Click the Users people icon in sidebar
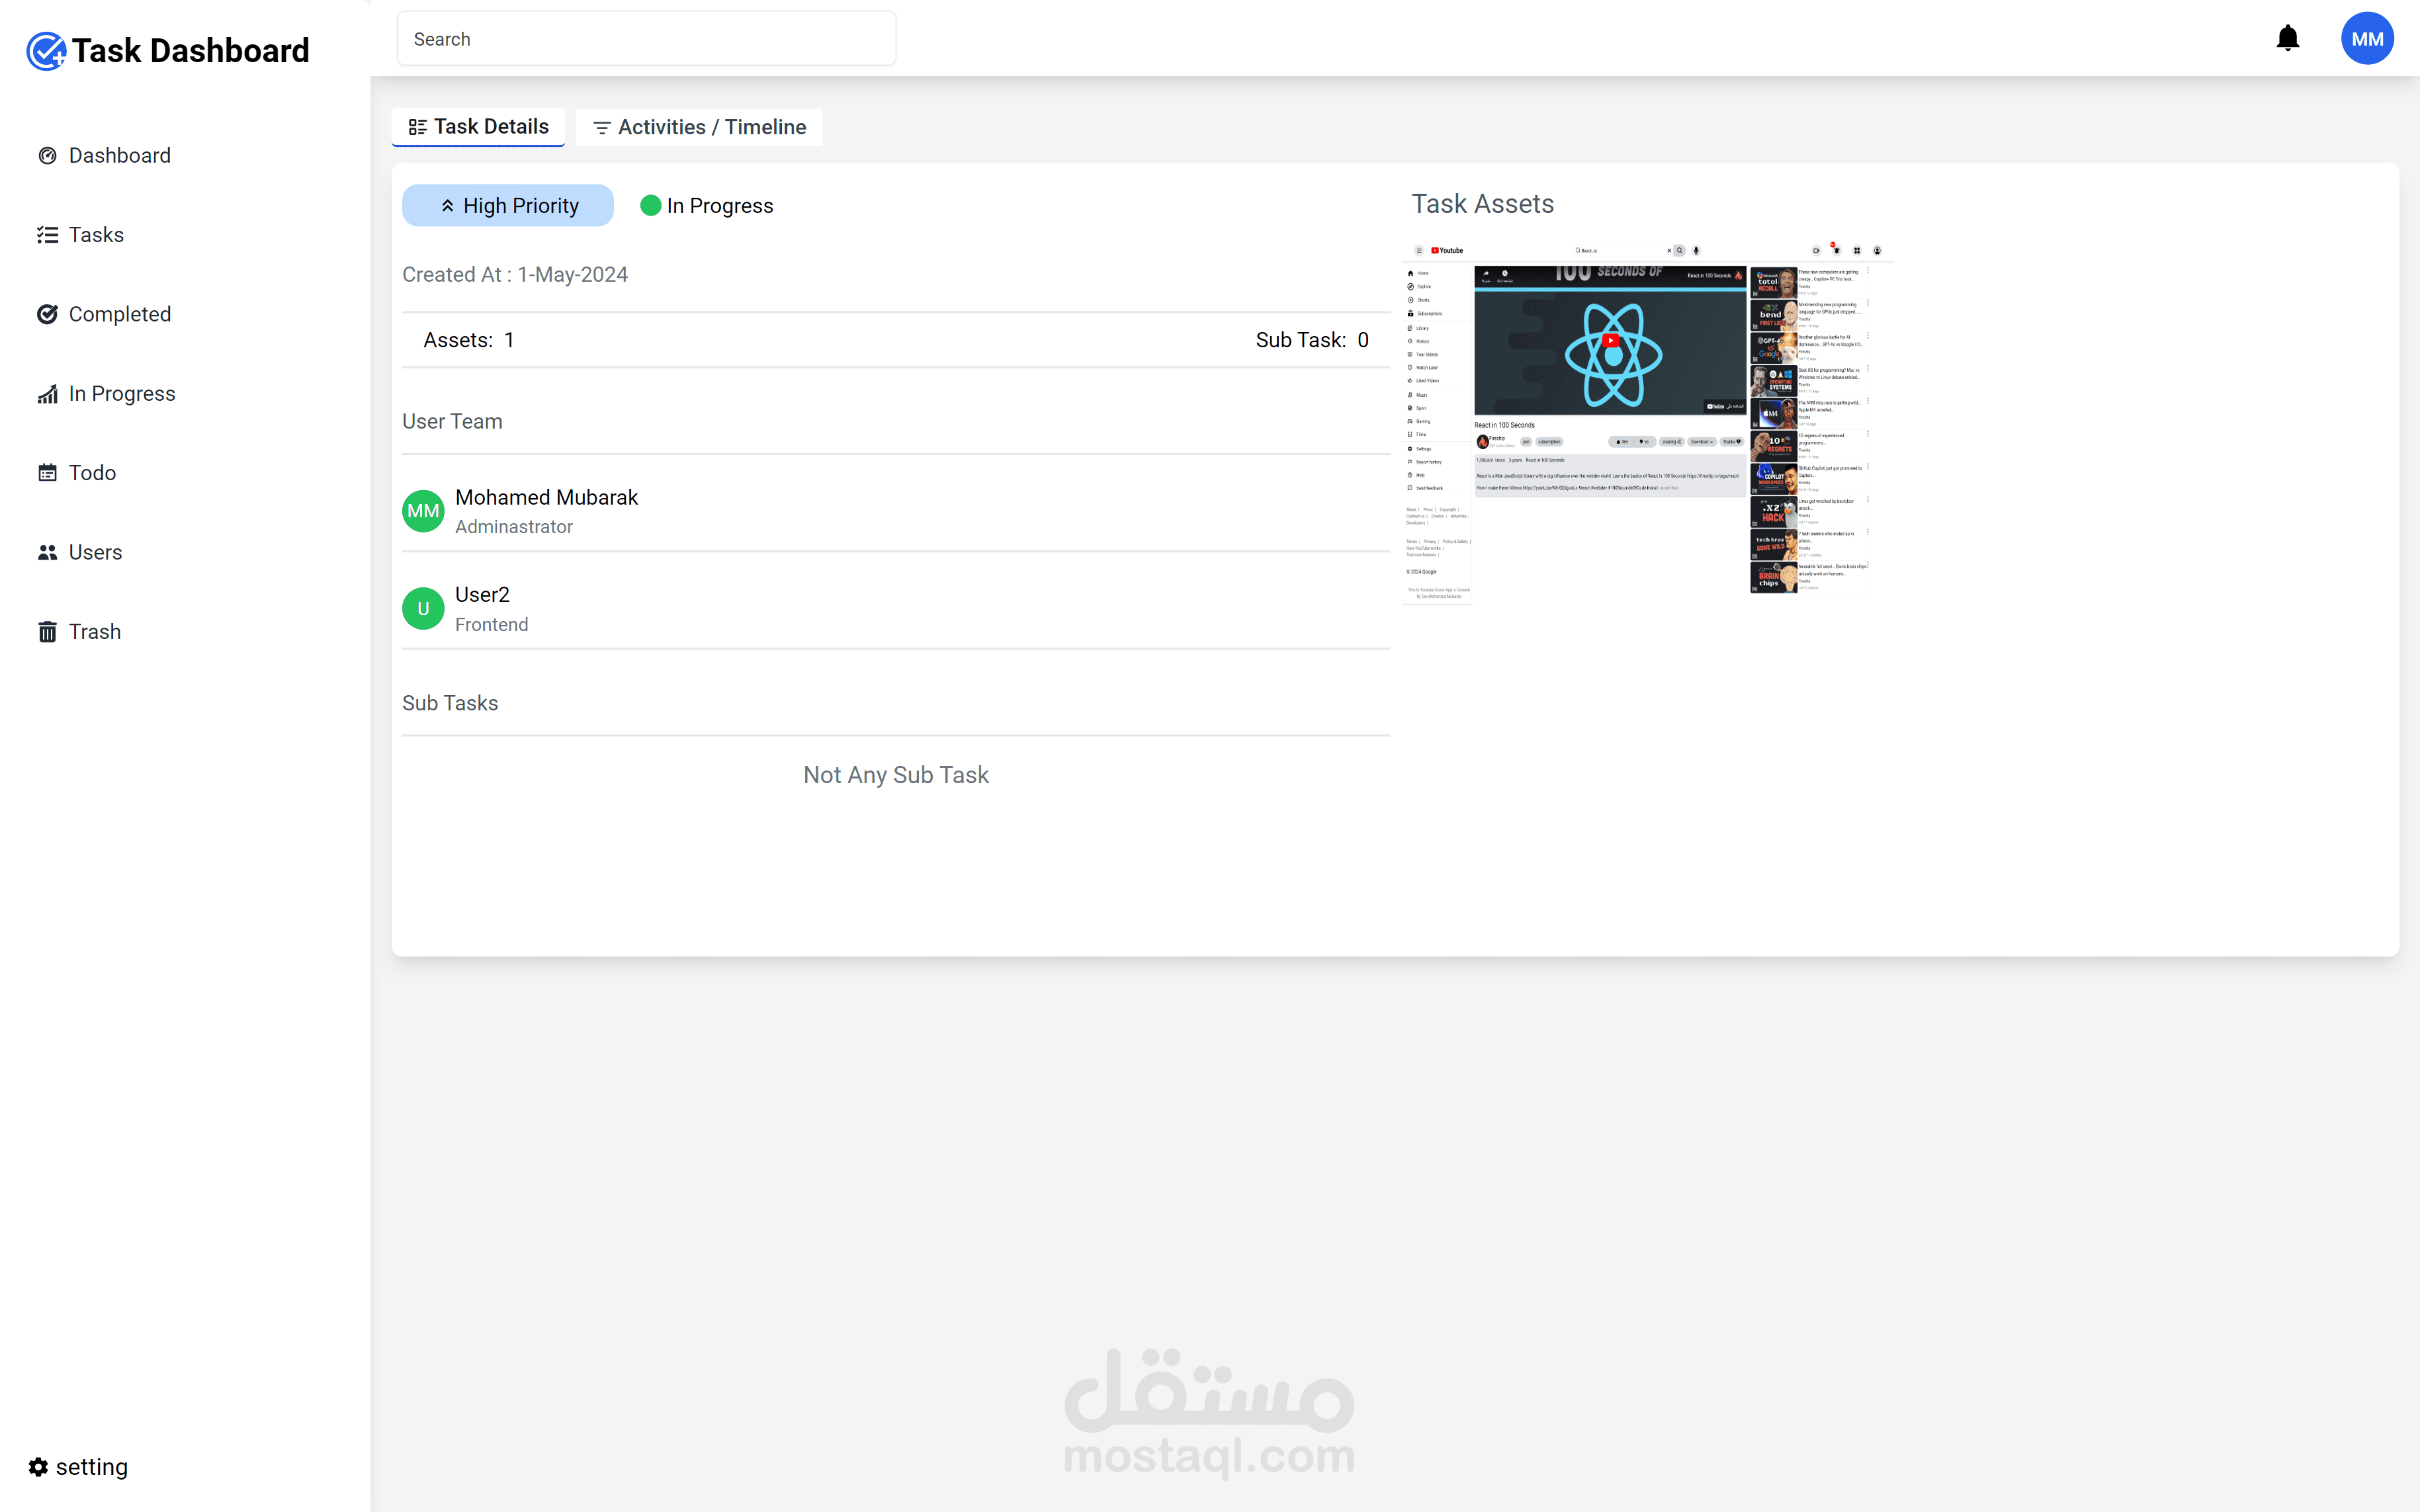Viewport: 2420px width, 1512px height. tap(47, 552)
